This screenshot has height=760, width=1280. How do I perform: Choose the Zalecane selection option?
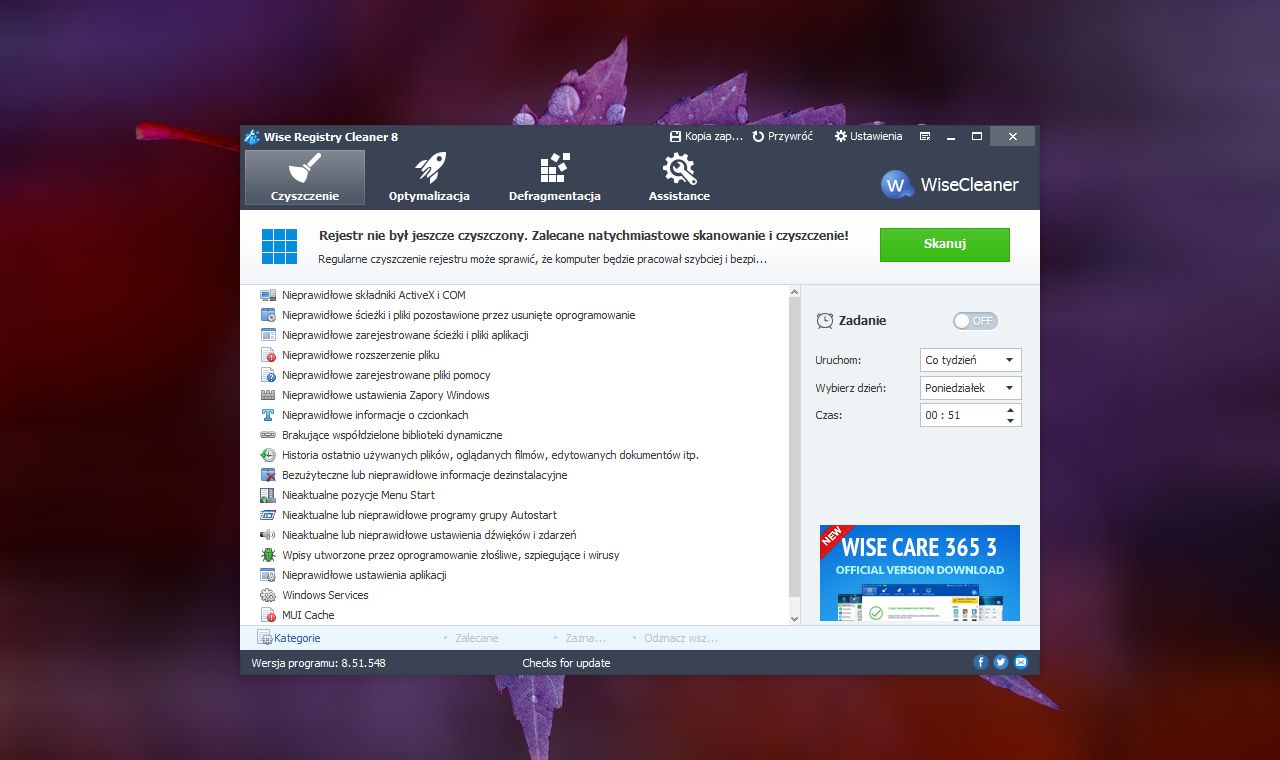[x=476, y=638]
